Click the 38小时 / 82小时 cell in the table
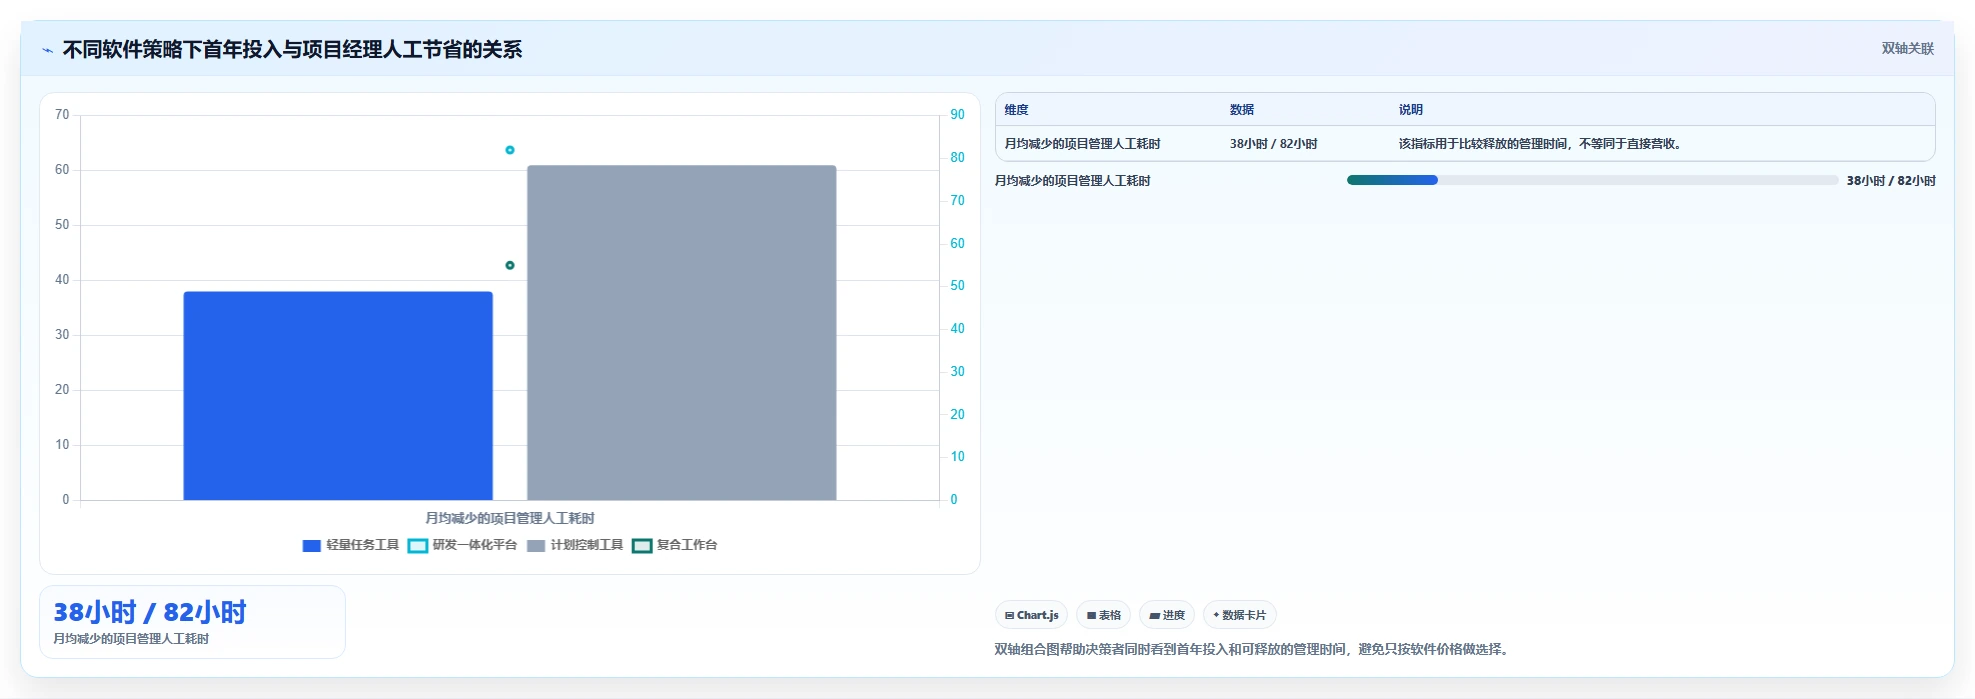Image resolution: width=1975 pixels, height=699 pixels. click(1274, 144)
